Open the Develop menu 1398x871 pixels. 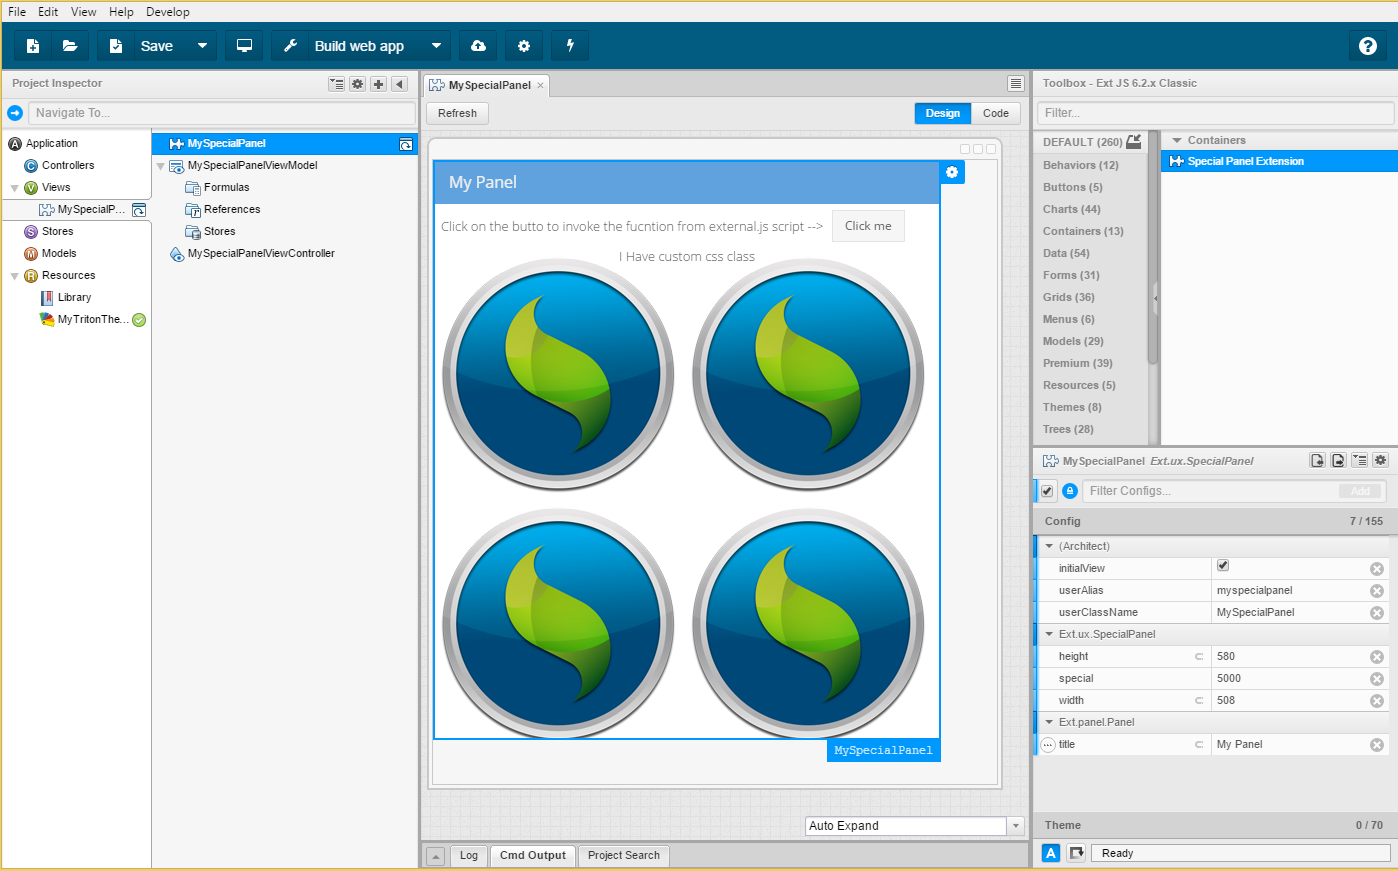168,12
